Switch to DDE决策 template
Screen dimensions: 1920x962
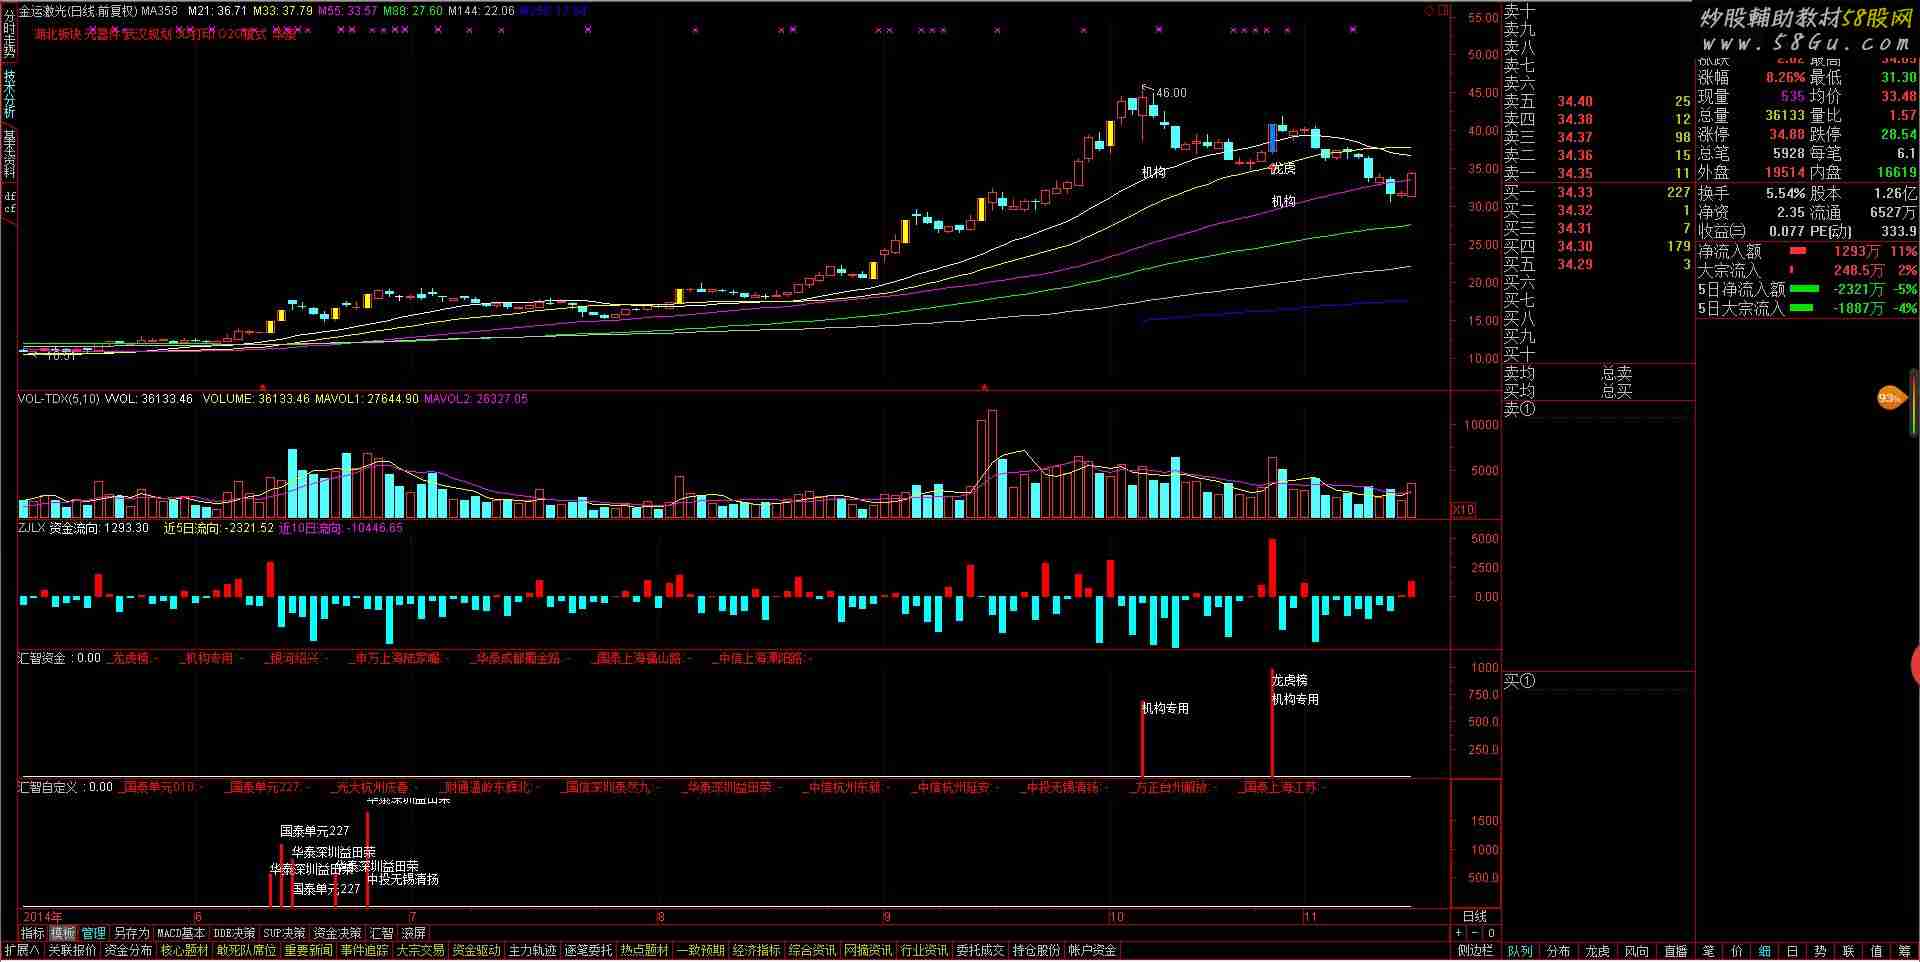coord(234,933)
